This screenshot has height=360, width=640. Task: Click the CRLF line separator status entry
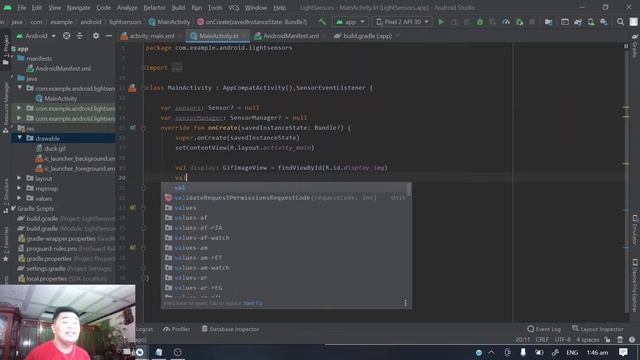(x=542, y=340)
